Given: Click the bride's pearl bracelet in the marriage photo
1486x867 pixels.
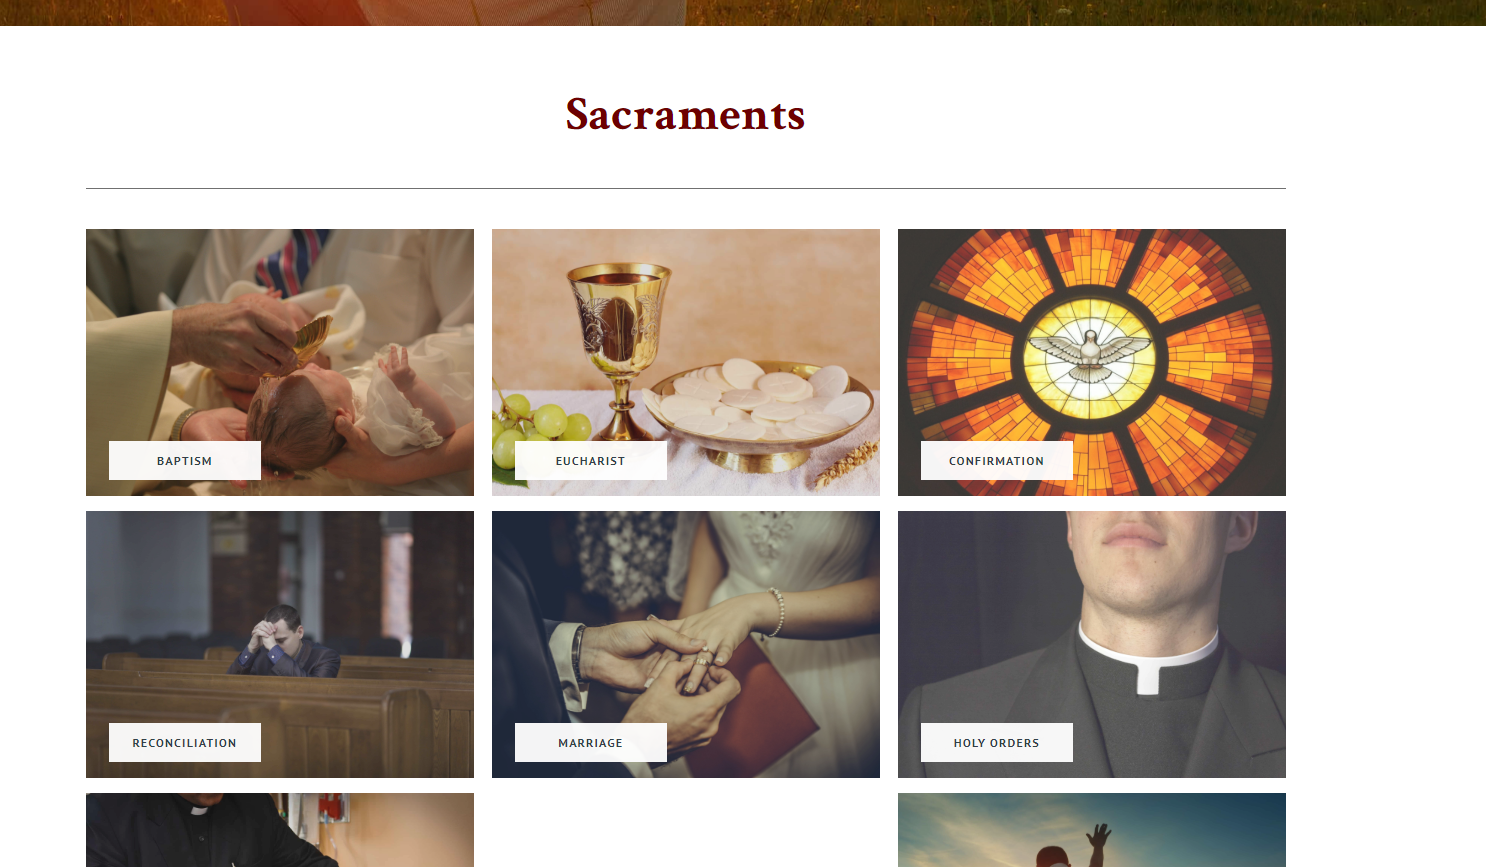Looking at the screenshot, I should tap(776, 612).
